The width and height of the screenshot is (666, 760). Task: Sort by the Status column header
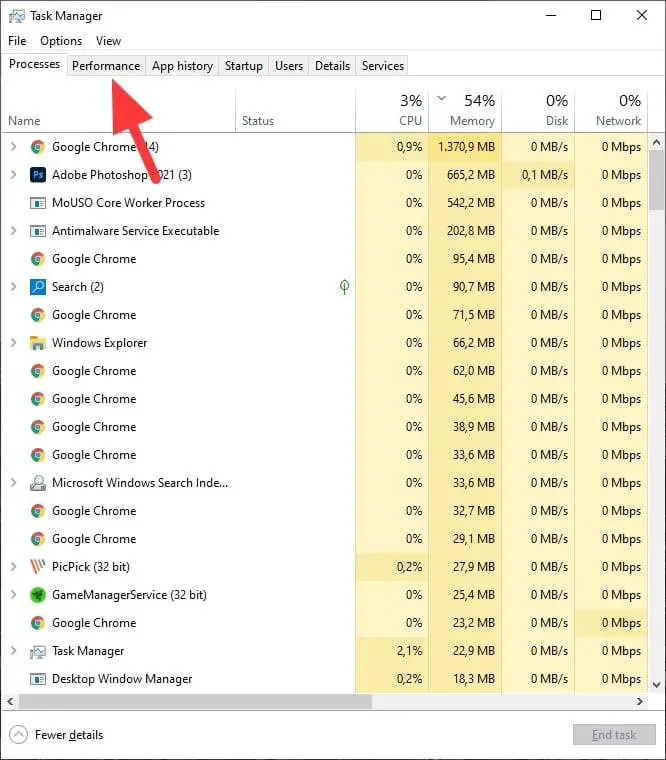[x=296, y=111]
